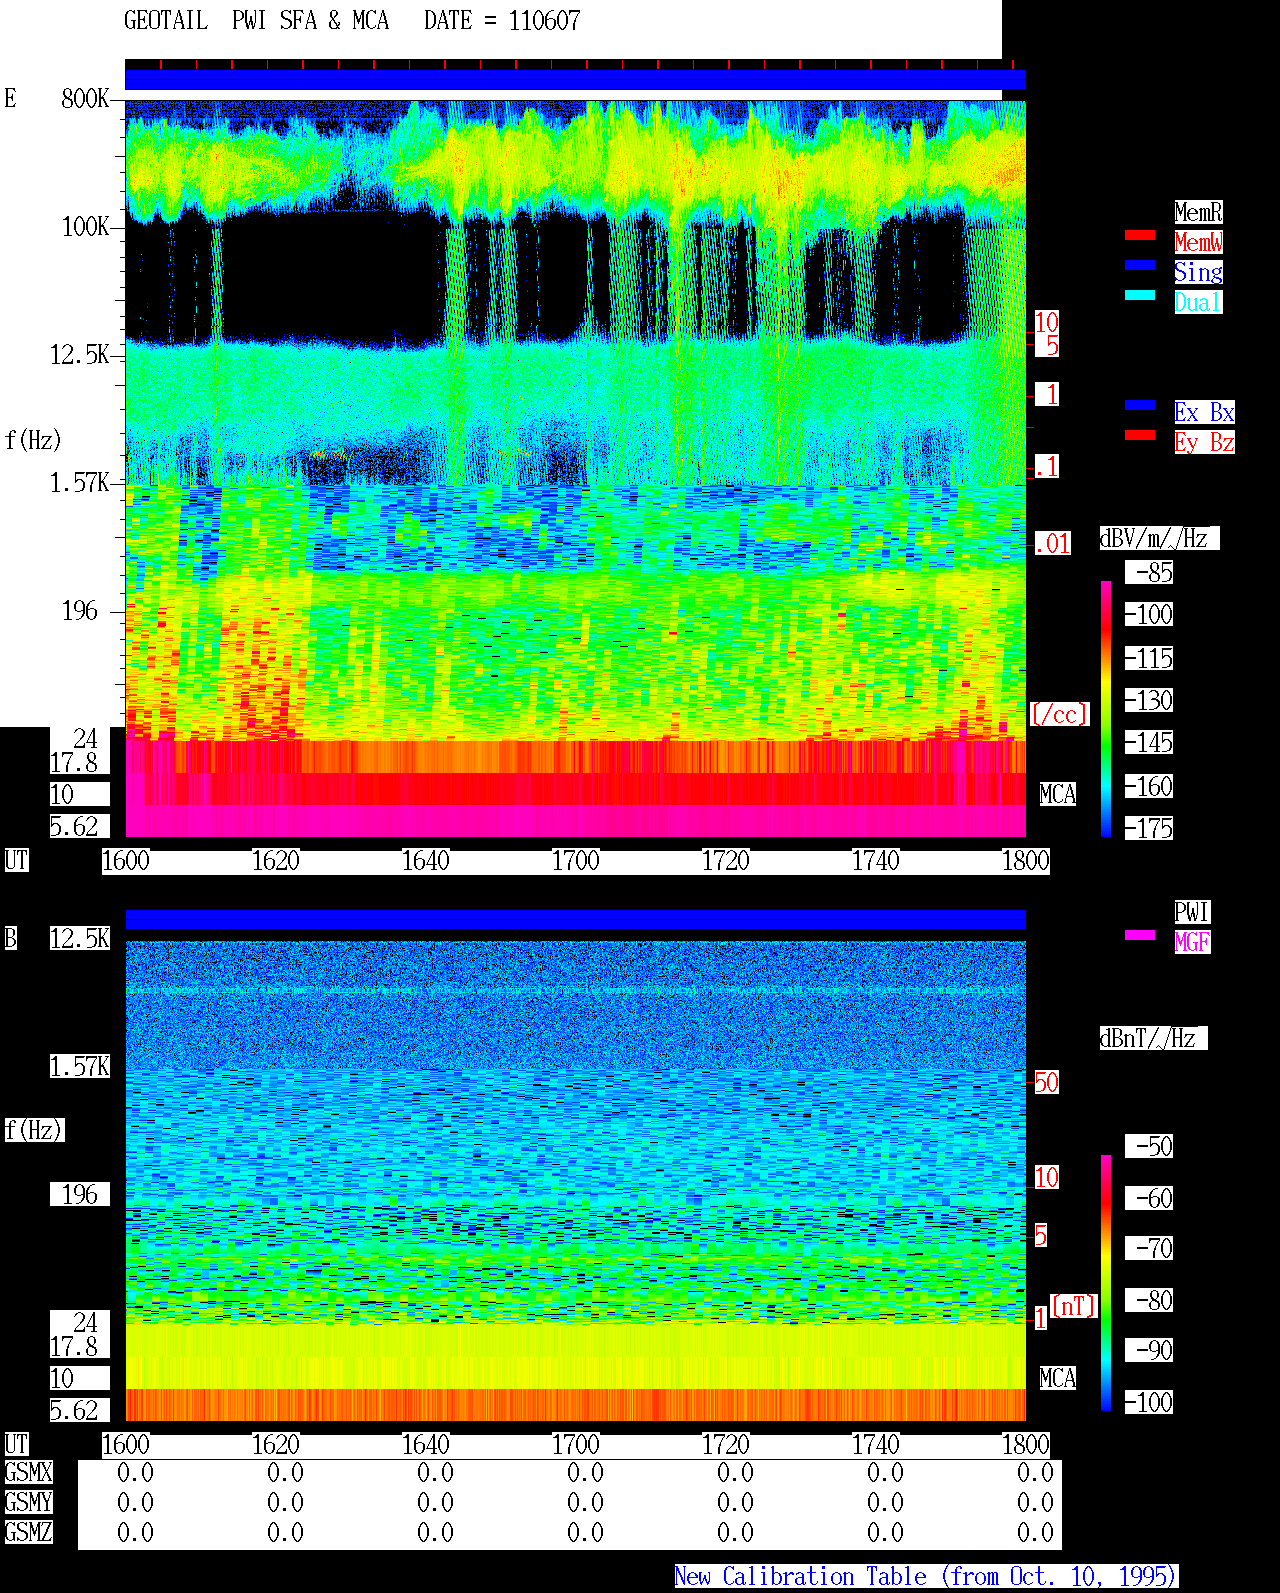Click the 1640 UT tick under the B spectrogram
Screen dimensions: 1280x1593
[x=425, y=1445]
